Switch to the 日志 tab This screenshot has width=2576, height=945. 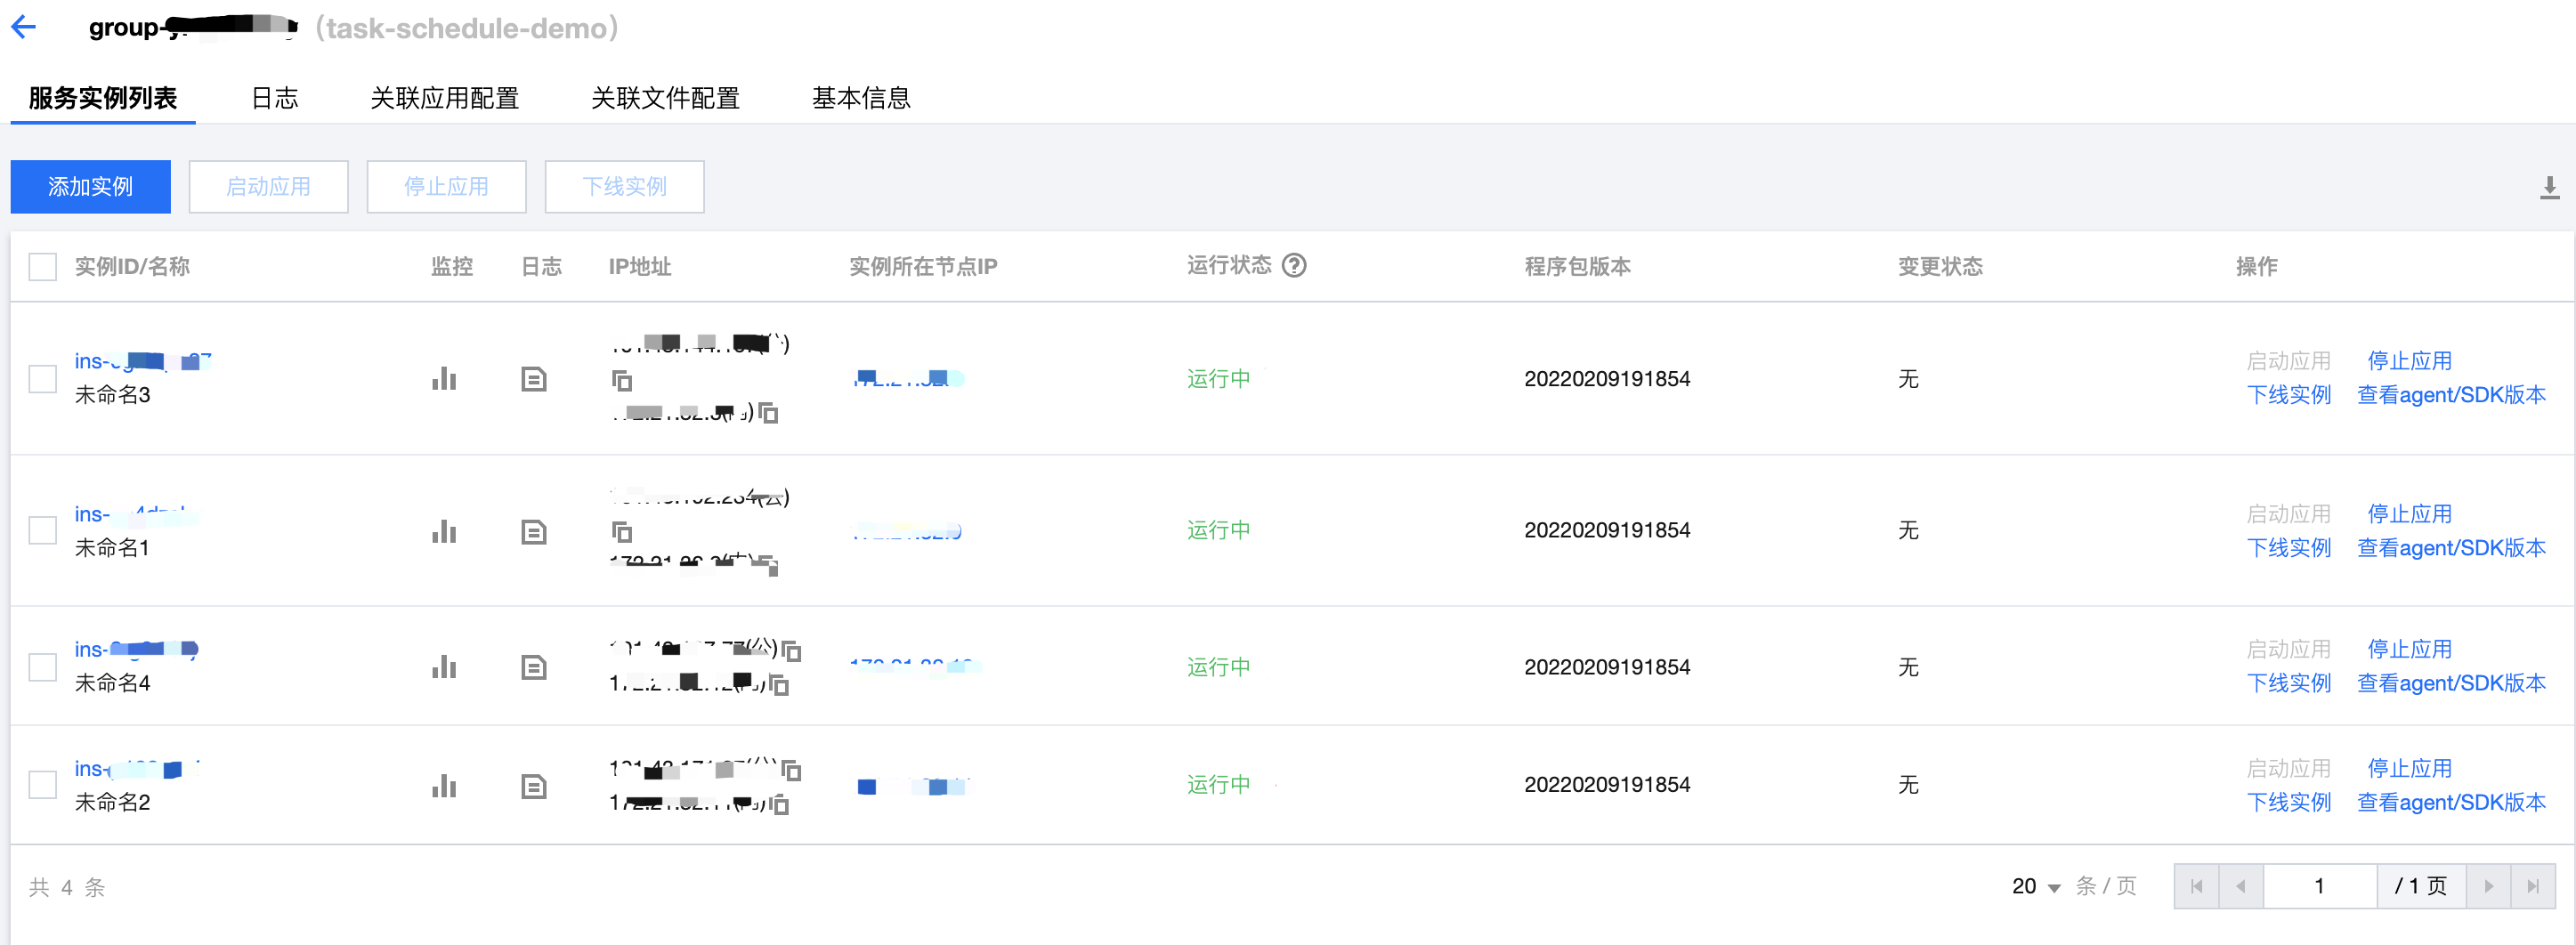click(x=274, y=97)
